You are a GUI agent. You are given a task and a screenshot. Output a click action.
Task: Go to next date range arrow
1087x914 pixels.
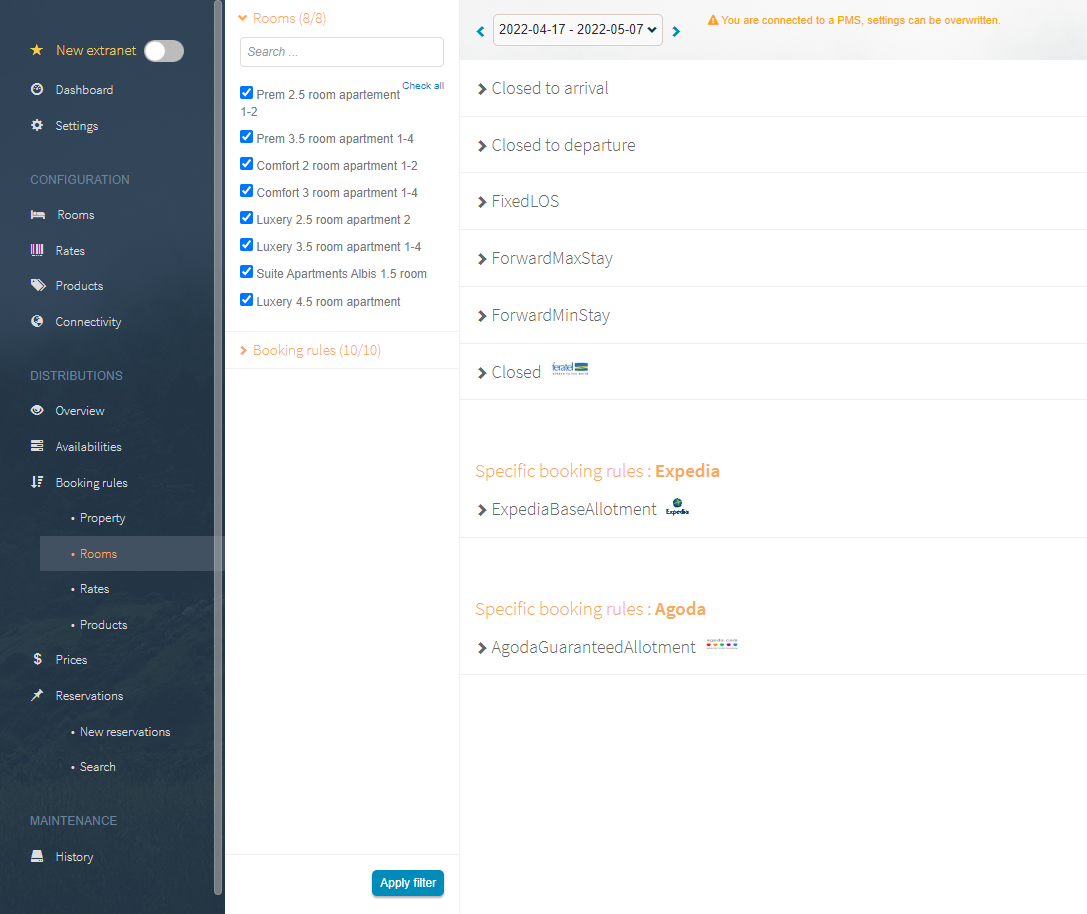(x=676, y=32)
